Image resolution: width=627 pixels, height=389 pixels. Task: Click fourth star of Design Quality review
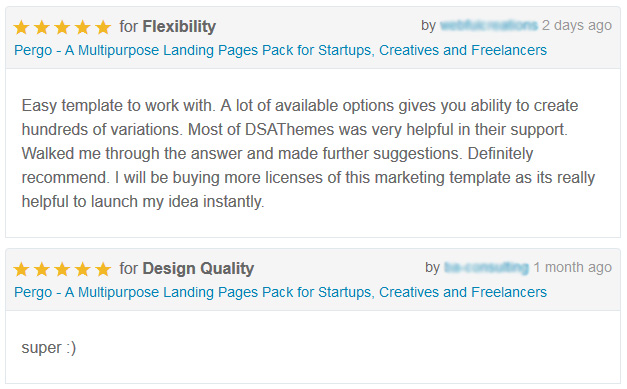point(82,269)
